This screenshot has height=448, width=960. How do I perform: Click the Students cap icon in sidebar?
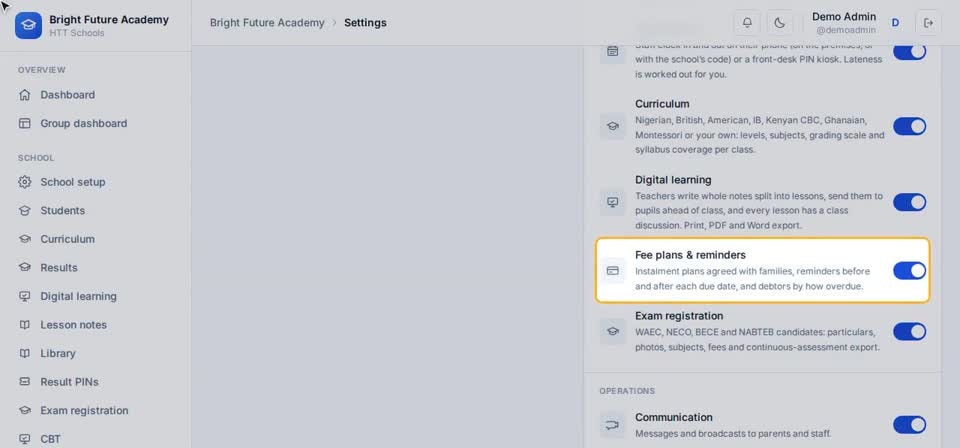click(x=24, y=211)
